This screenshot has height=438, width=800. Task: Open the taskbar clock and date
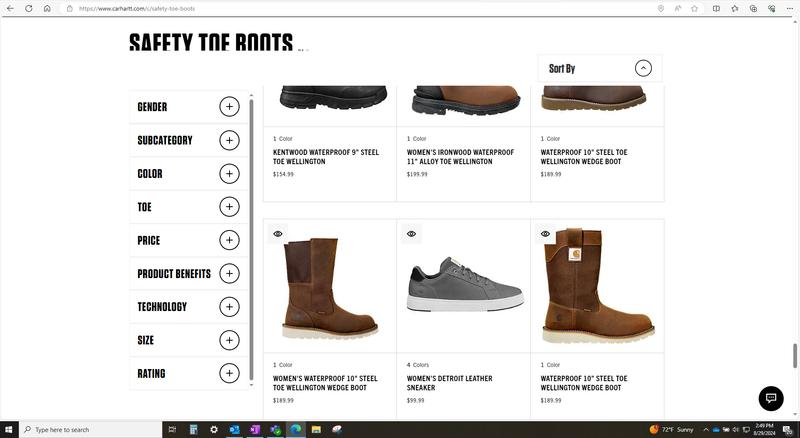point(764,429)
